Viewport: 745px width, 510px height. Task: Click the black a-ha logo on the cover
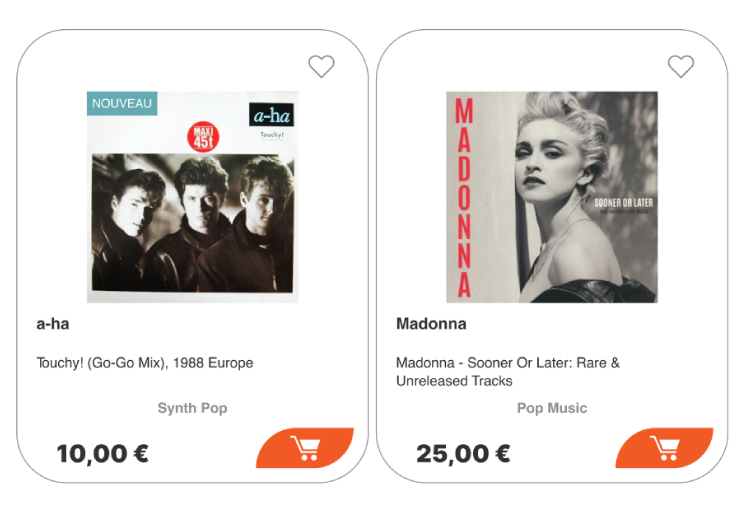point(271,115)
